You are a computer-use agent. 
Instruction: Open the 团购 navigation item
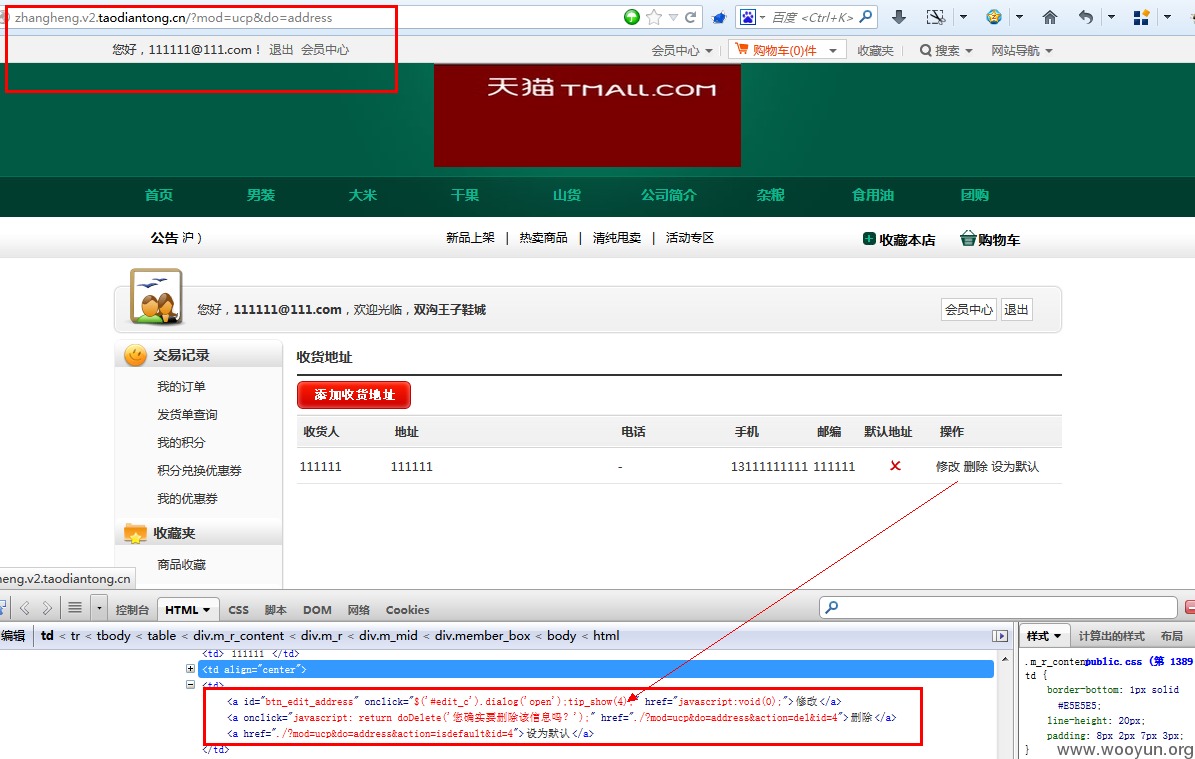click(x=975, y=195)
